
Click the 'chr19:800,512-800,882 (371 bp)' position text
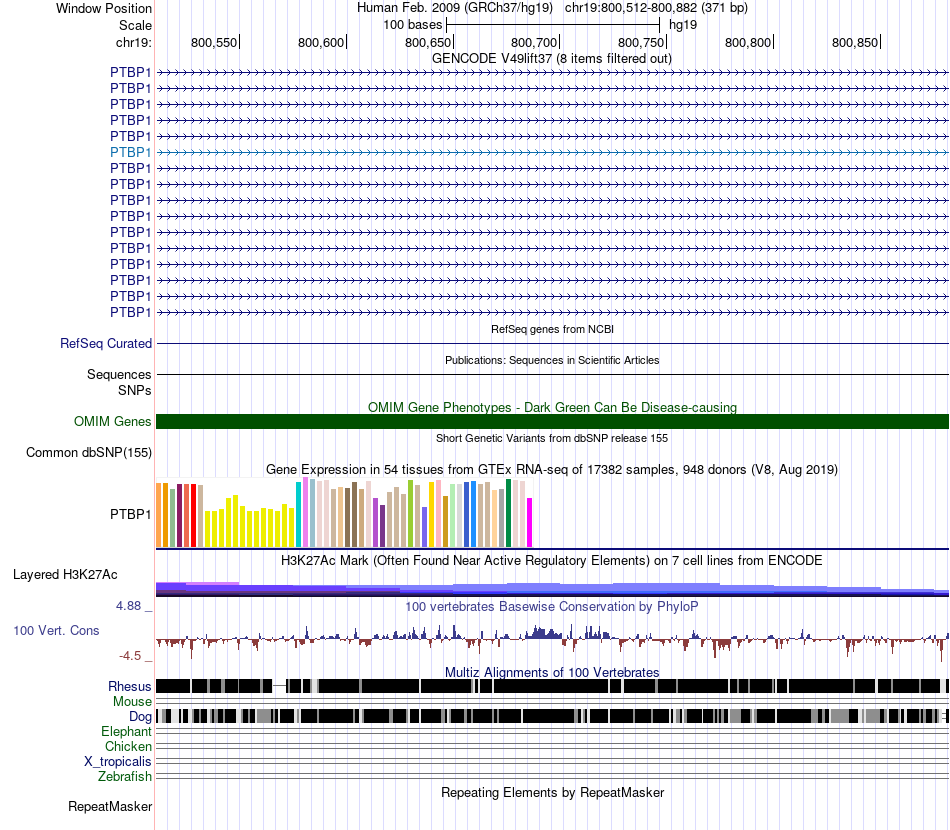point(656,8)
